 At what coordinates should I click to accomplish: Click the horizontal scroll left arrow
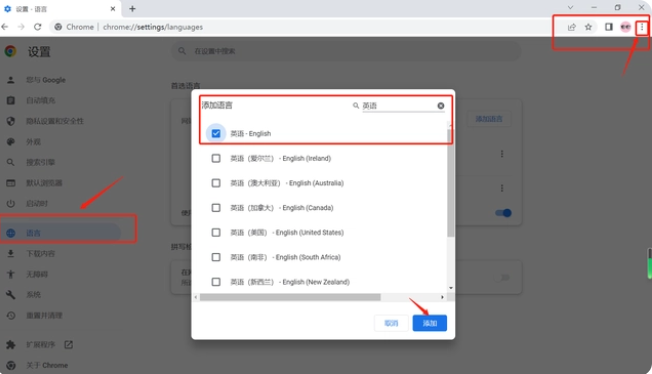[x=196, y=297]
